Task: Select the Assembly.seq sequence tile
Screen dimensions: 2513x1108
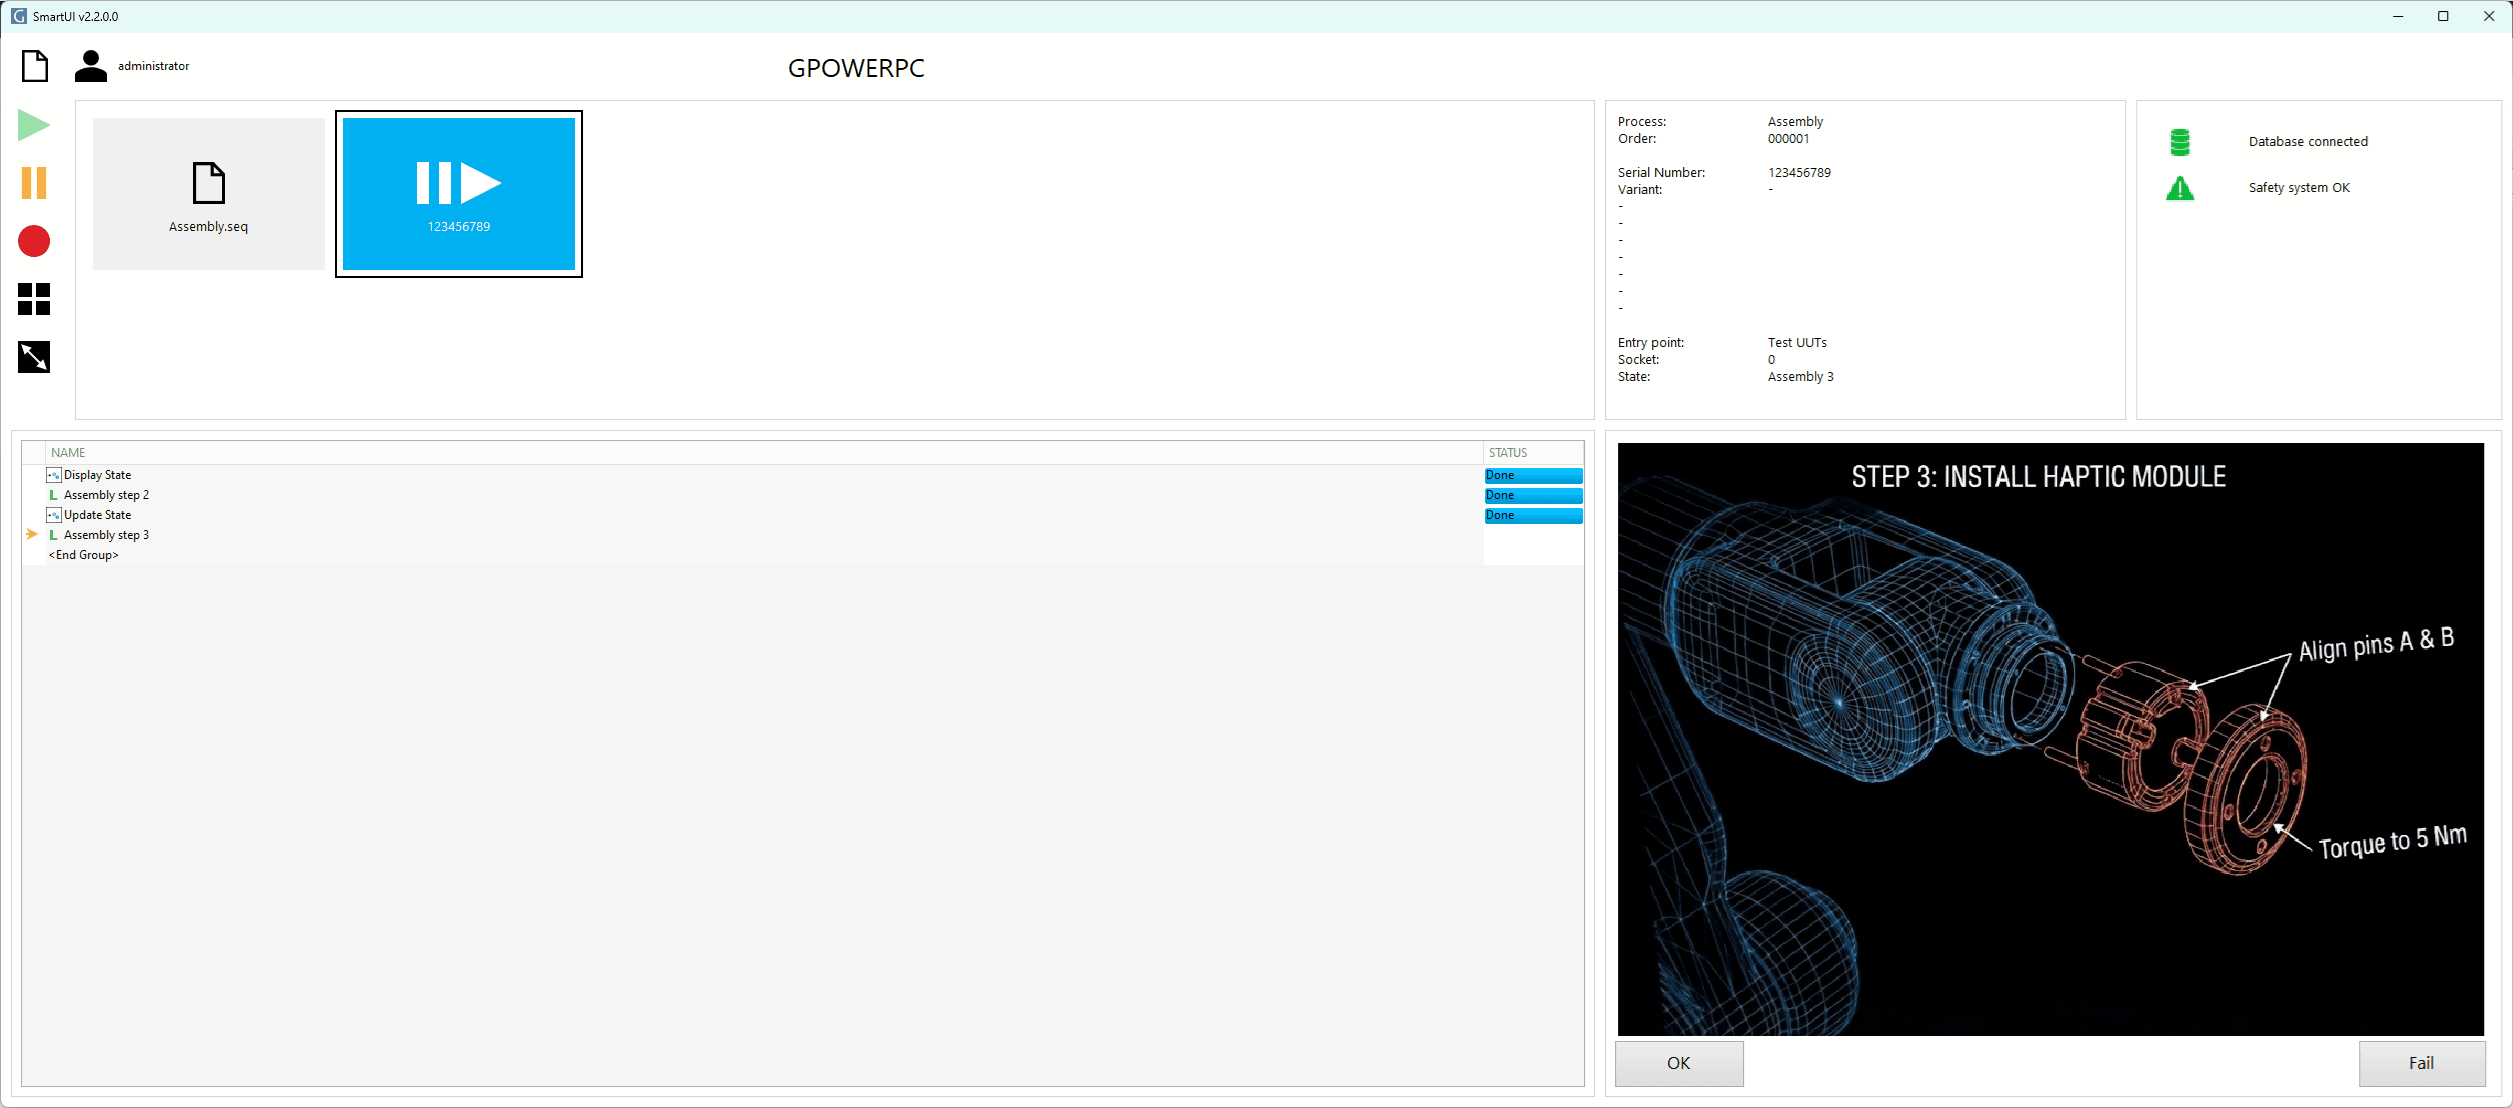Action: tap(208, 194)
